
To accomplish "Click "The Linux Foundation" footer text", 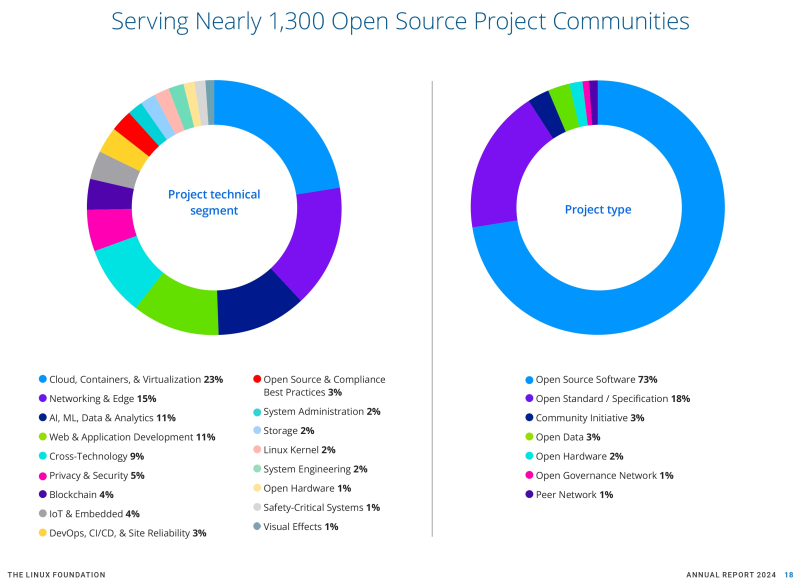I will [x=56, y=574].
